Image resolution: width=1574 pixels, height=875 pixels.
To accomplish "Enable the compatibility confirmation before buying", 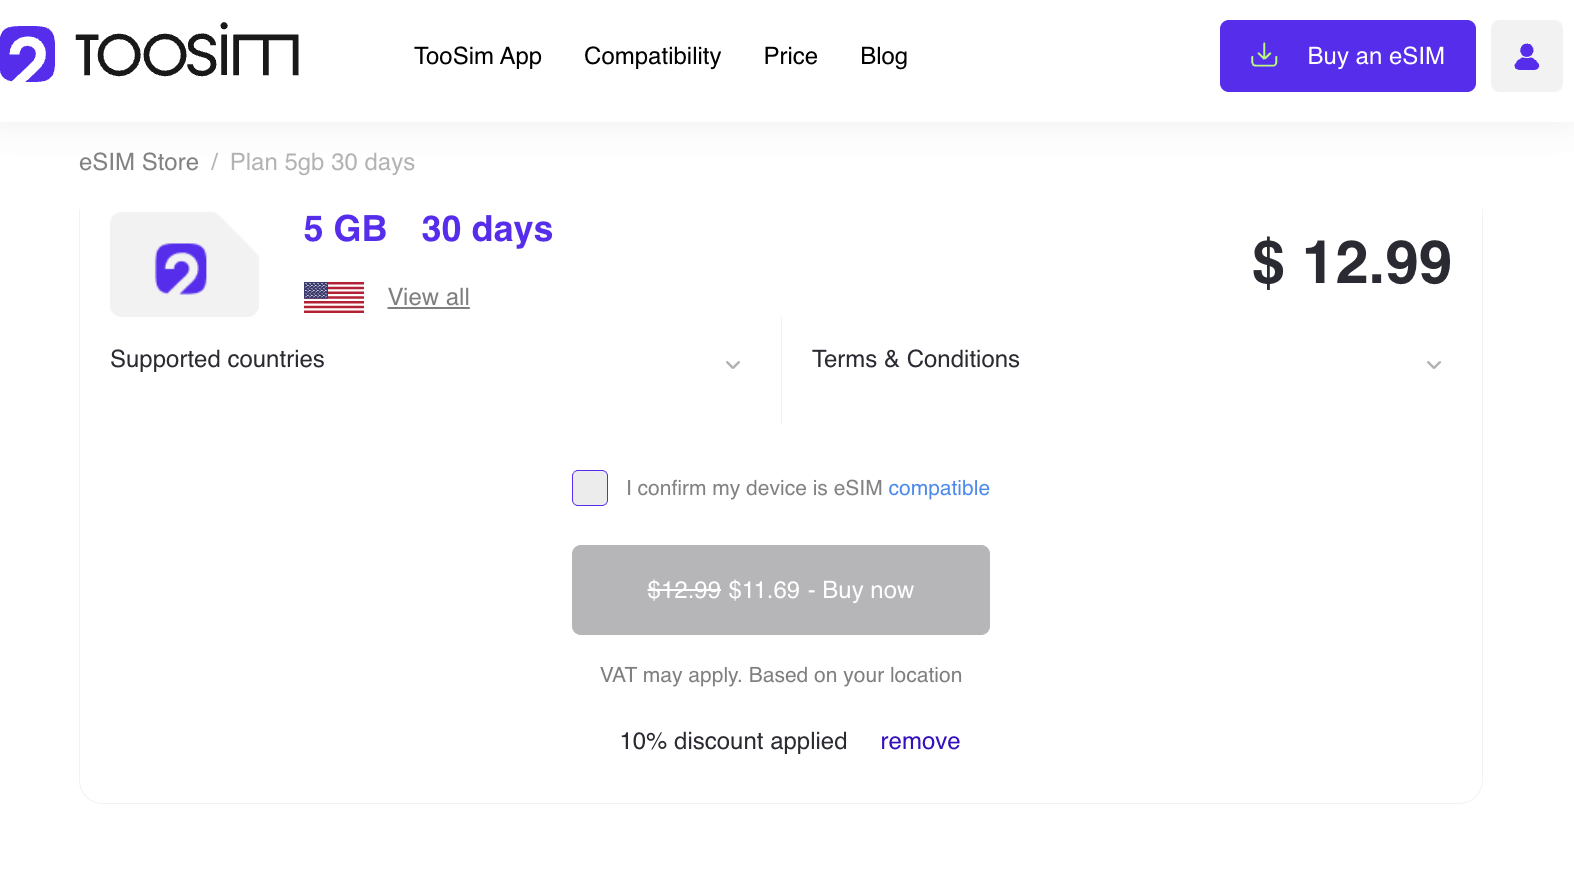I will click(x=589, y=488).
